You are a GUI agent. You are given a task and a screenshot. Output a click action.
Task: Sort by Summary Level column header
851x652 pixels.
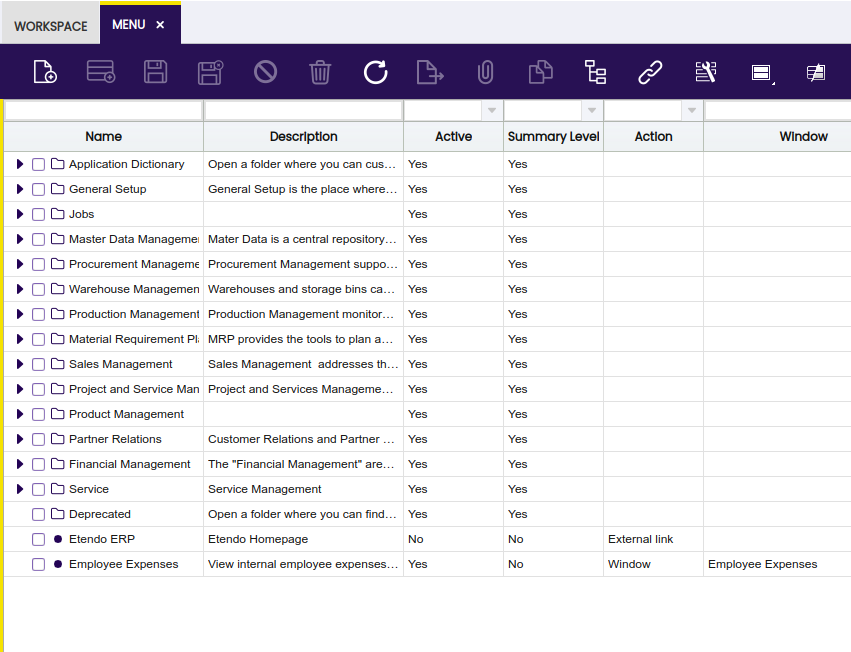[553, 136]
